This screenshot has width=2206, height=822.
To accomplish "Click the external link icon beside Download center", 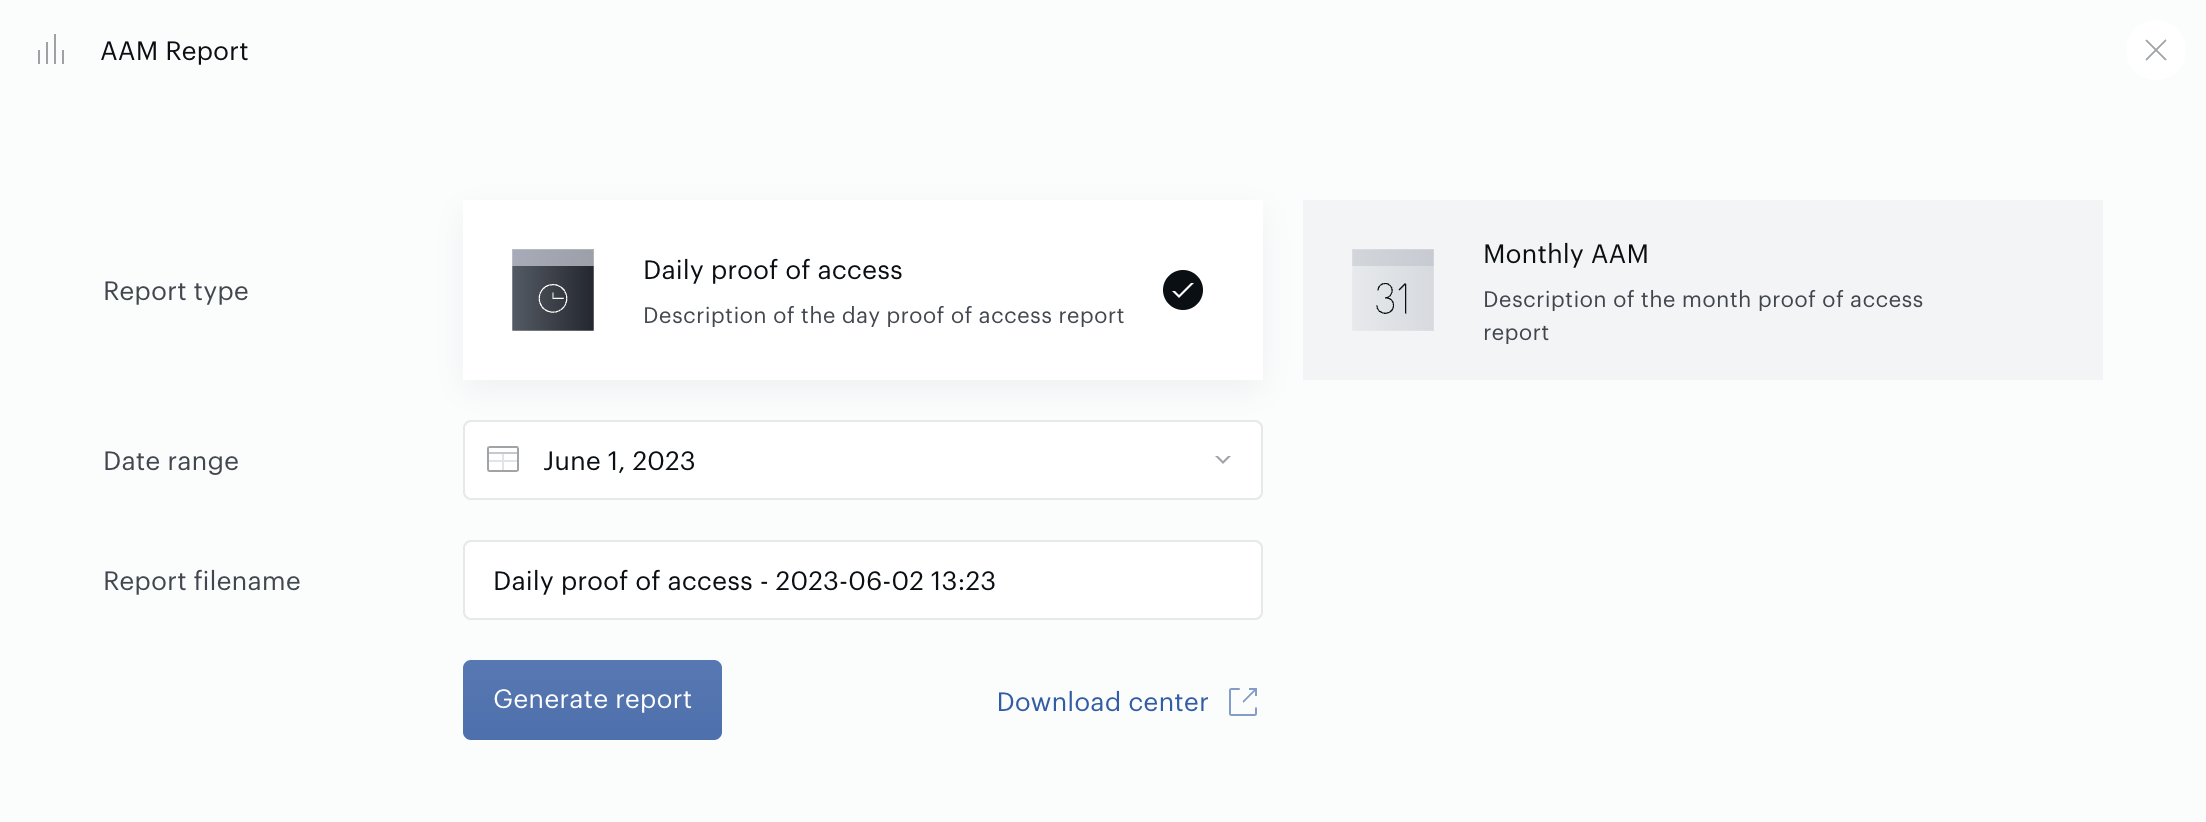I will pos(1243,702).
